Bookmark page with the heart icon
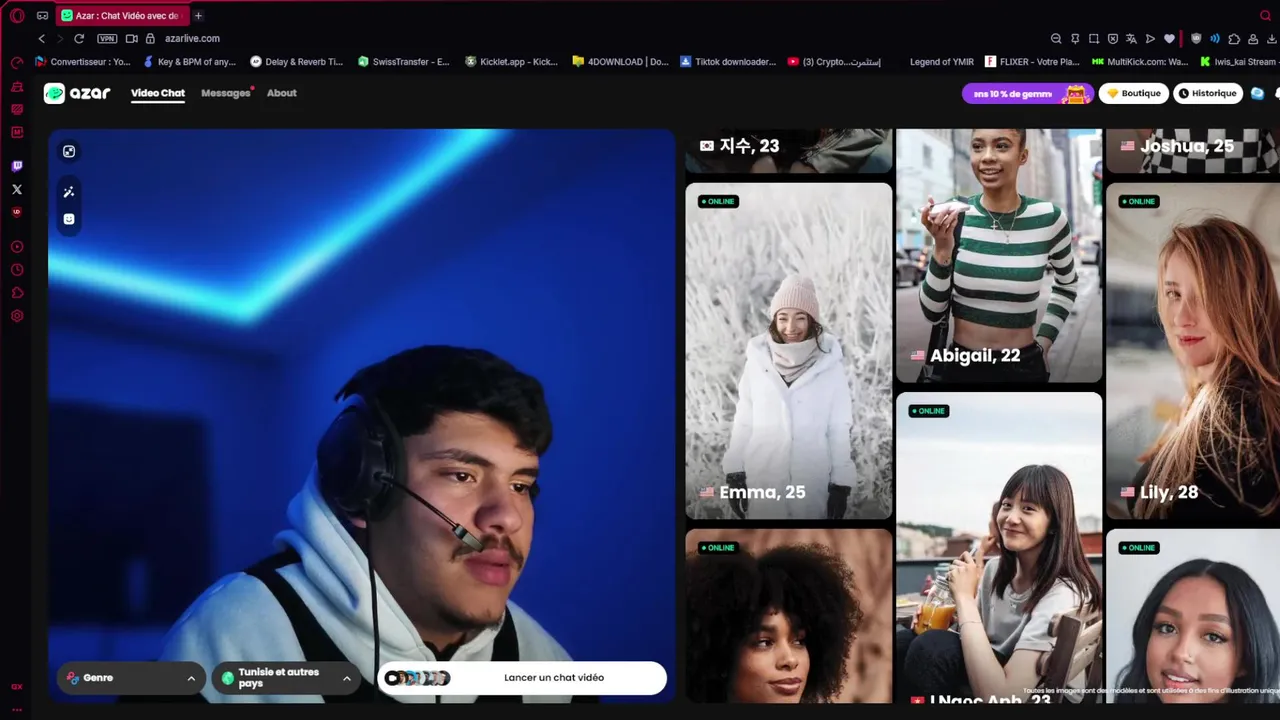 (1169, 38)
